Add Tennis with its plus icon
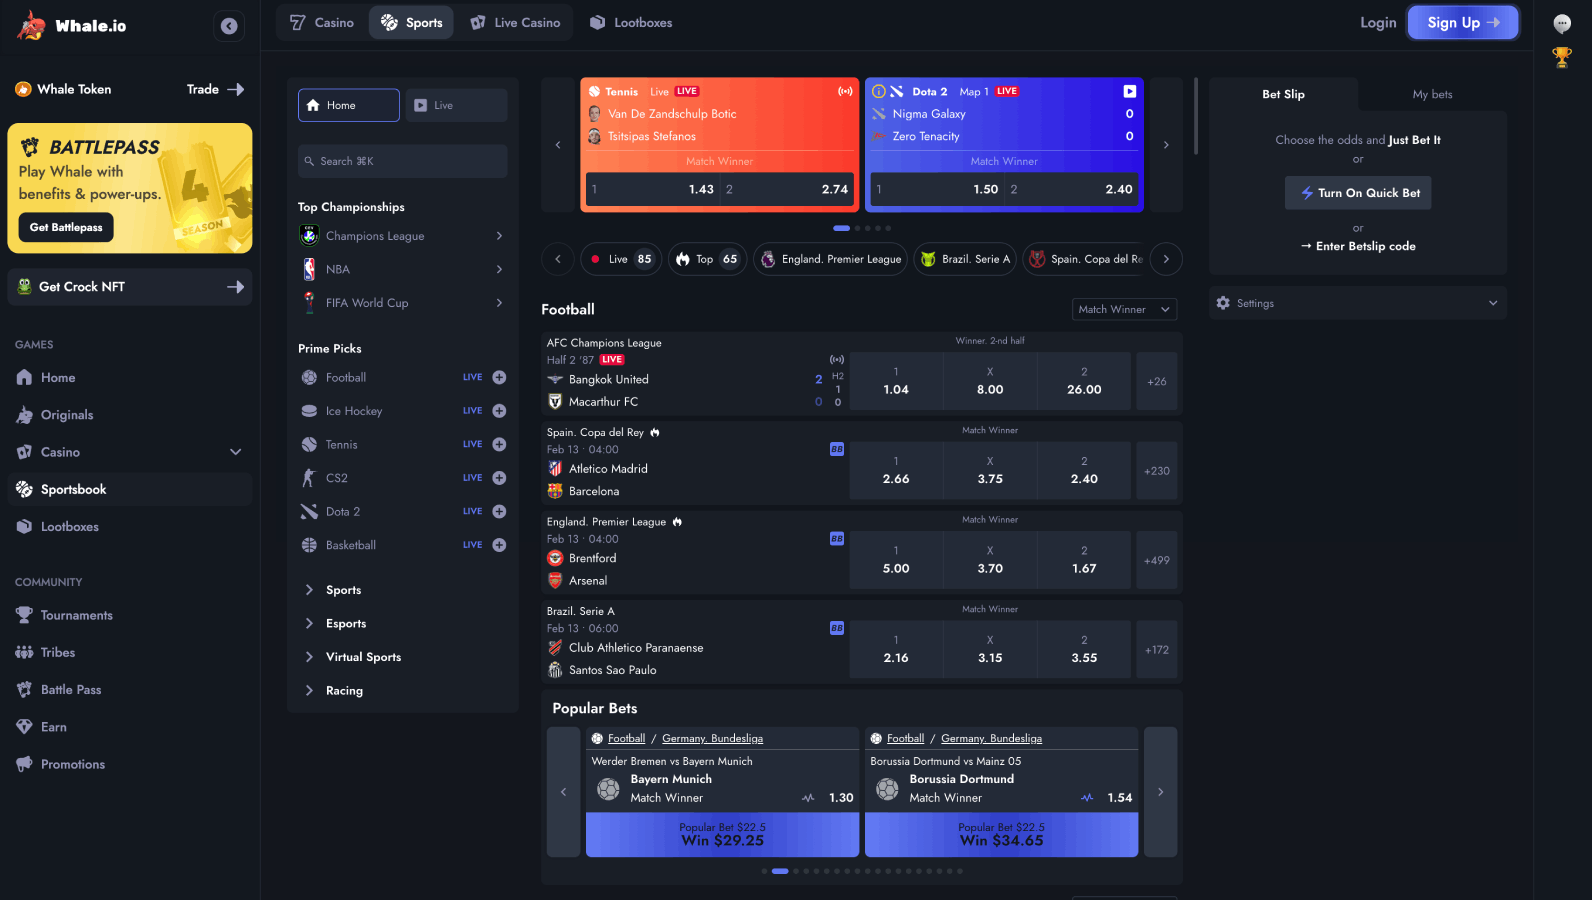Viewport: 1592px width, 900px height. [x=499, y=444]
